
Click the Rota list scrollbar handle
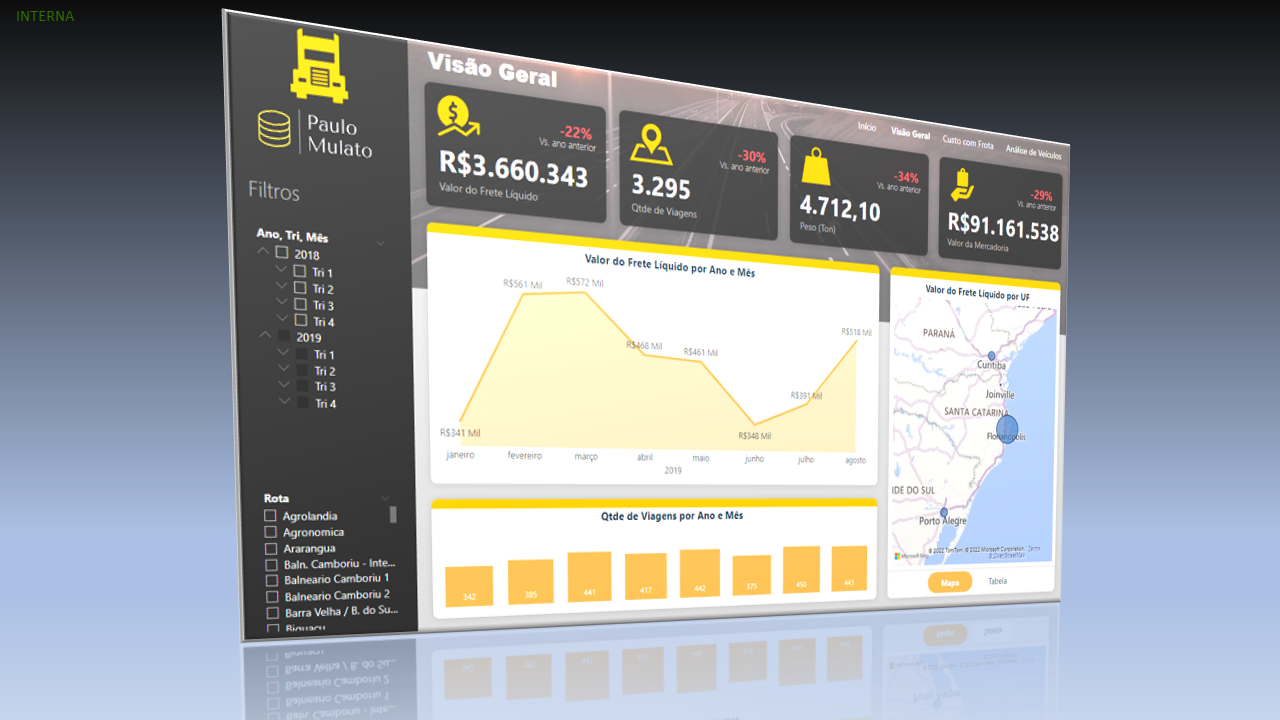pos(393,514)
